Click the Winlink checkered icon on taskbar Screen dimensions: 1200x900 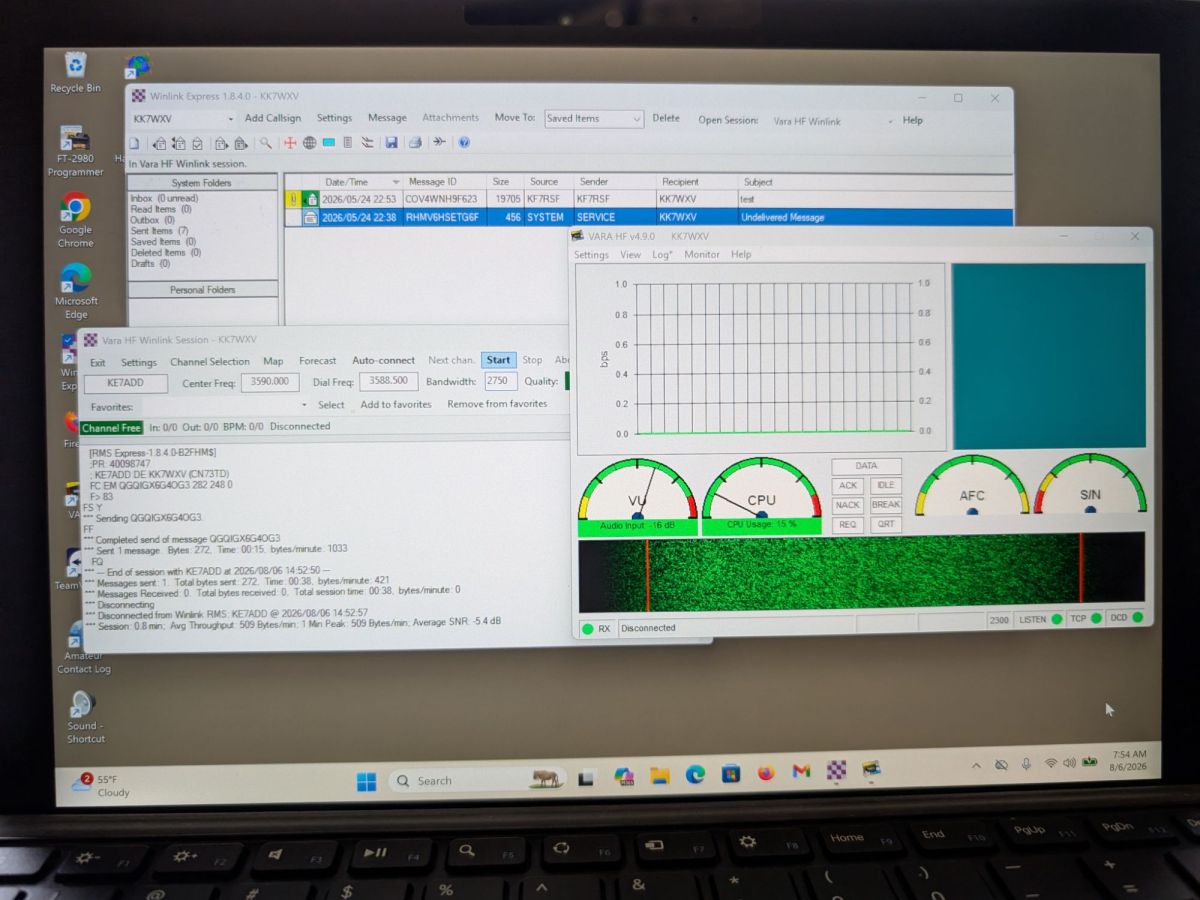[x=836, y=770]
